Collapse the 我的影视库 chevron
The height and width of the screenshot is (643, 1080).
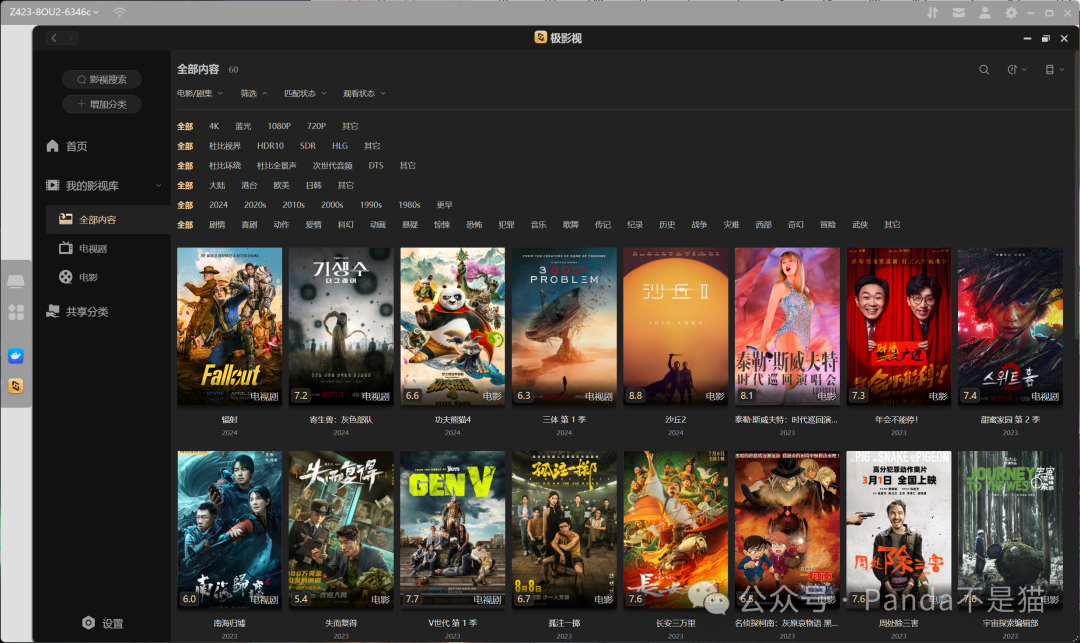point(158,185)
